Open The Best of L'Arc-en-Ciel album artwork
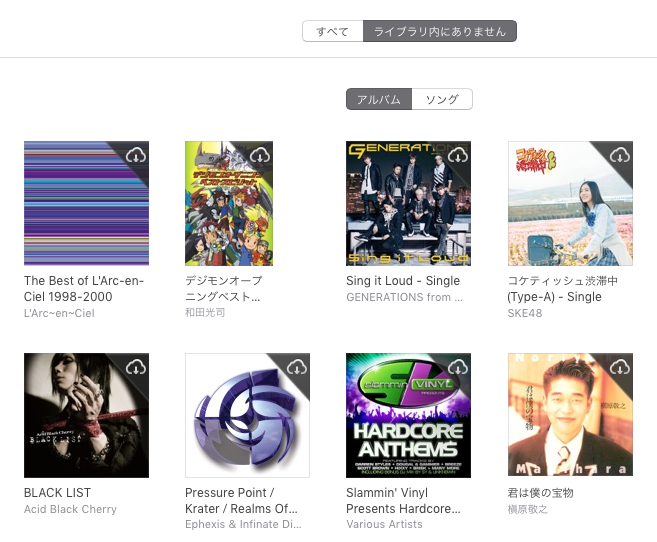This screenshot has width=657, height=542. pyautogui.click(x=86, y=204)
